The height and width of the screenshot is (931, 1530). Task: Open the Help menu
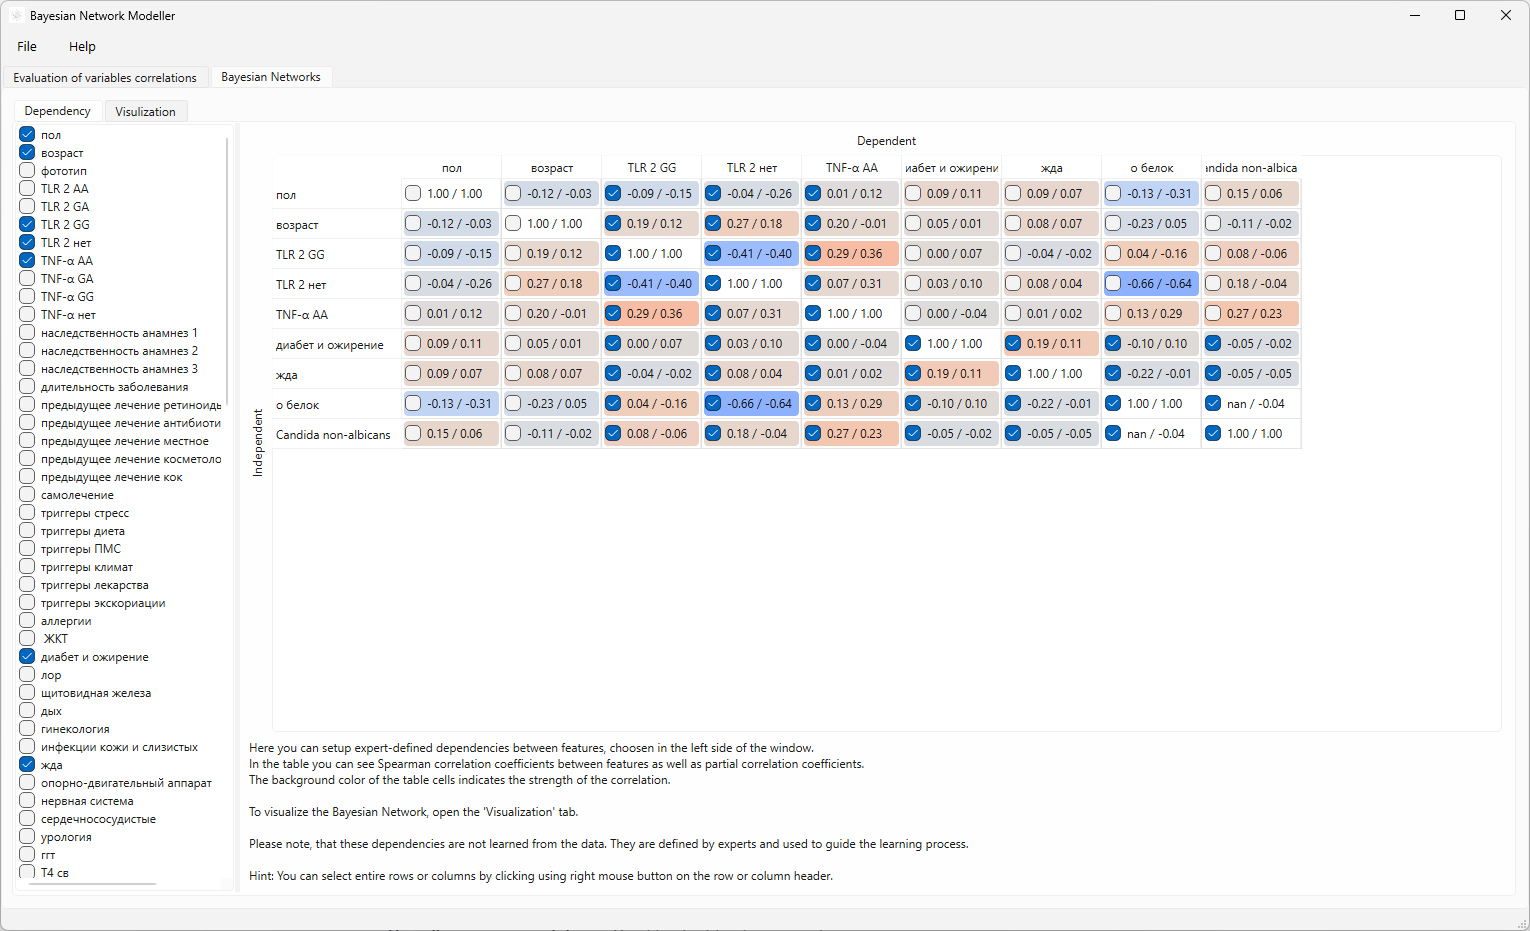pyautogui.click(x=82, y=46)
